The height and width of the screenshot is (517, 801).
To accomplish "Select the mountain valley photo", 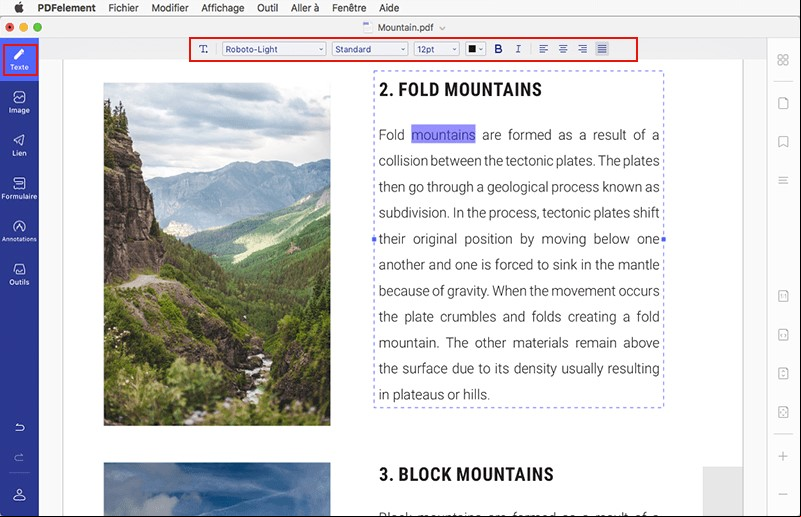I will pos(217,254).
